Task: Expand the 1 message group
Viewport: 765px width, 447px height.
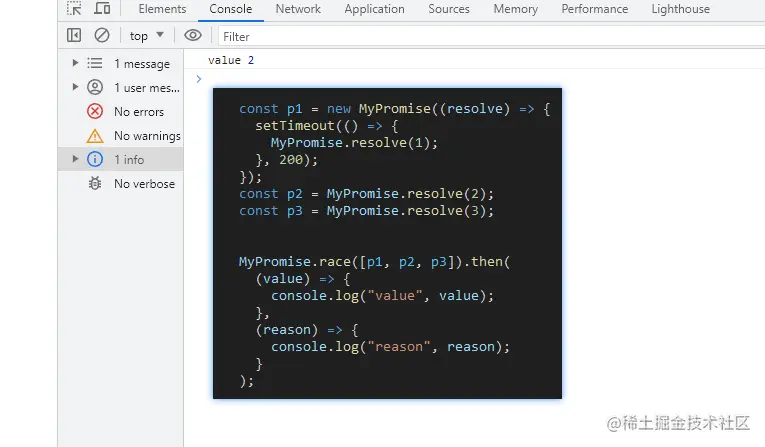Action: (x=75, y=63)
